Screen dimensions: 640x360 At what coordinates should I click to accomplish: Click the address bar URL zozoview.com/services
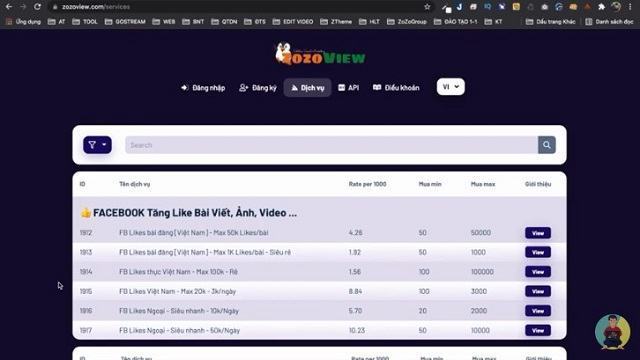[x=96, y=7]
